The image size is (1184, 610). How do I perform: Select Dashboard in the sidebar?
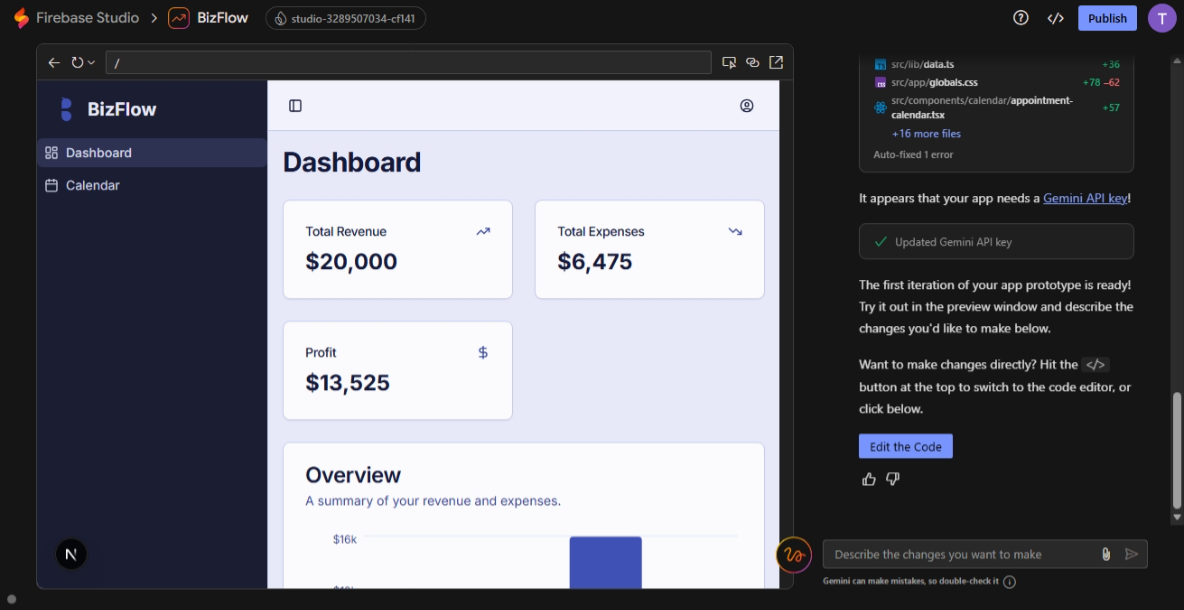(x=98, y=153)
